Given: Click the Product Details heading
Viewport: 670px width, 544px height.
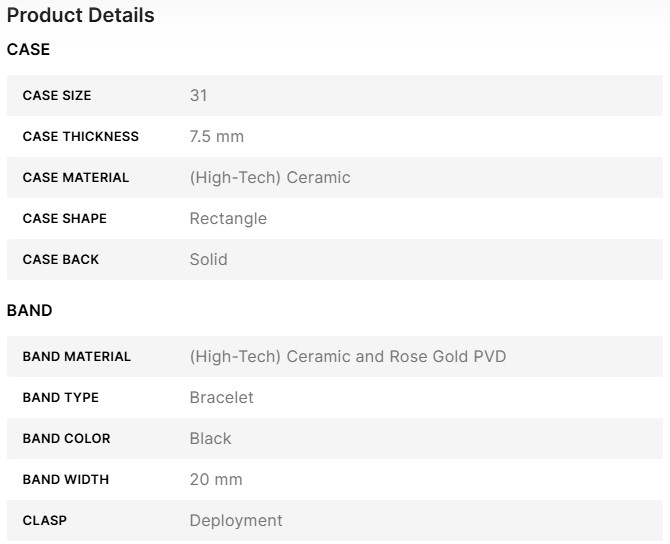Looking at the screenshot, I should [80, 16].
